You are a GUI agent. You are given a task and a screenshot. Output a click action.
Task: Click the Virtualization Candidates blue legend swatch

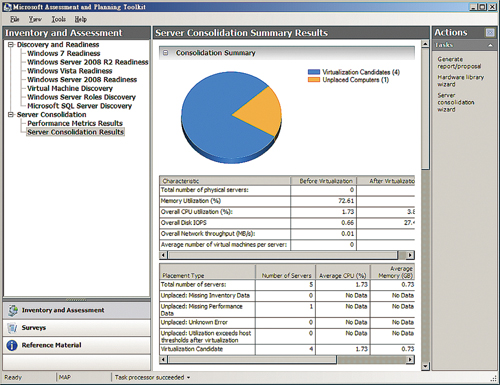[314, 72]
